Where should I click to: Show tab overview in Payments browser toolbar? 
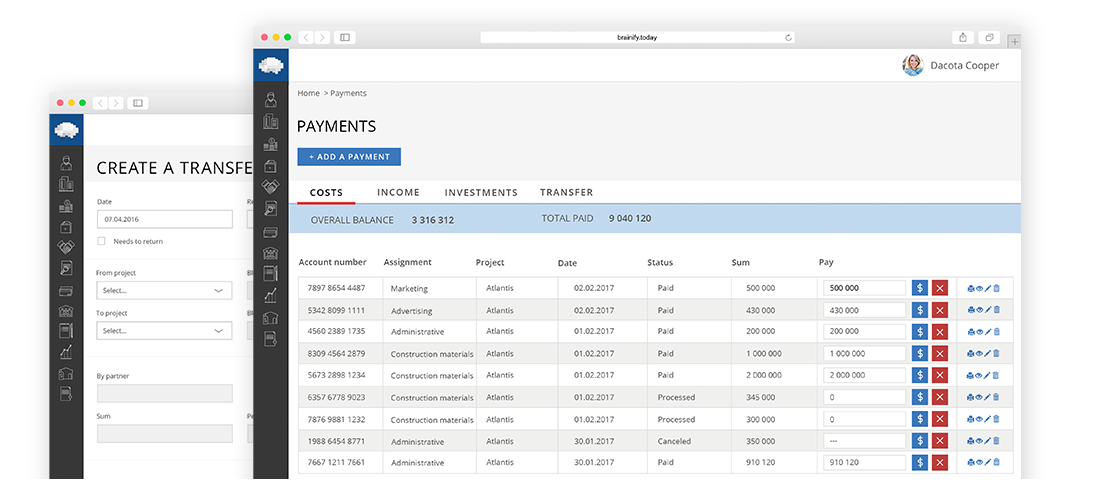point(989,37)
